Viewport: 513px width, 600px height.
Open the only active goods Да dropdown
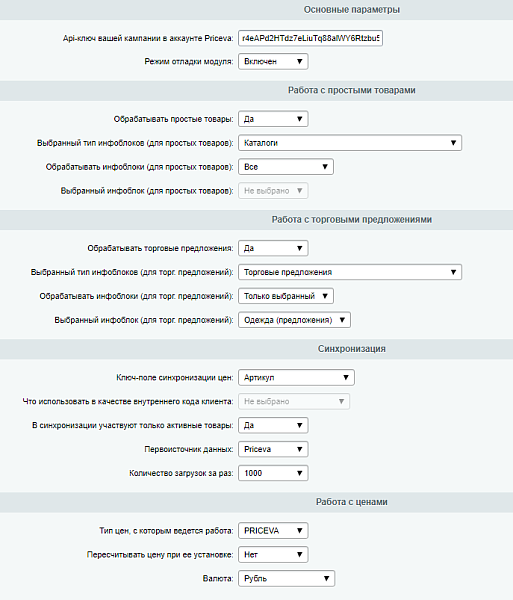tap(273, 426)
